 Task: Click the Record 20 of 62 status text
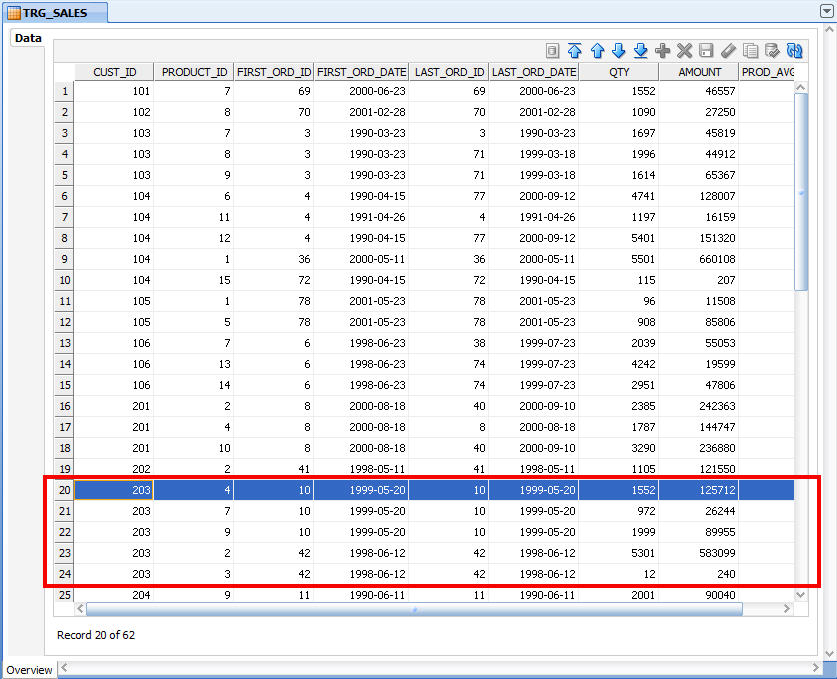pos(96,635)
